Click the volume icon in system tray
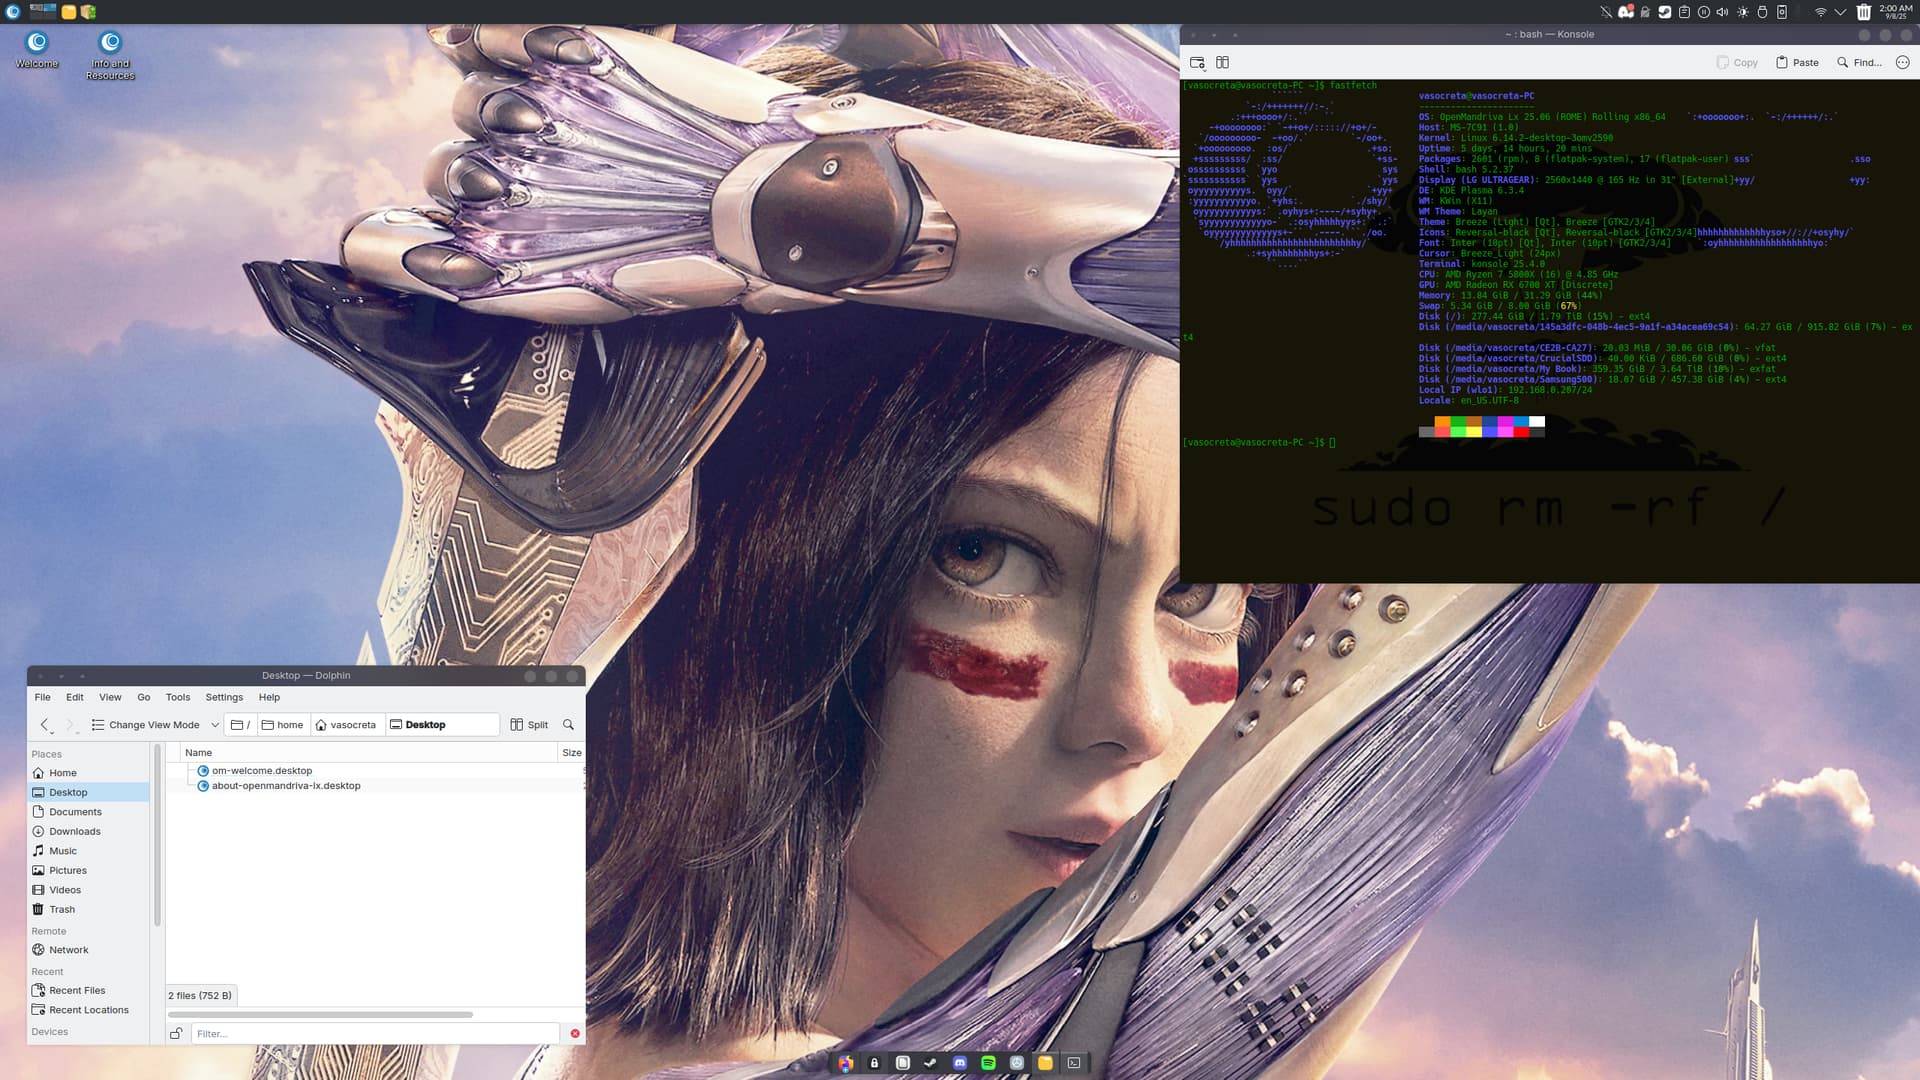The image size is (1920, 1080). pos(1722,12)
